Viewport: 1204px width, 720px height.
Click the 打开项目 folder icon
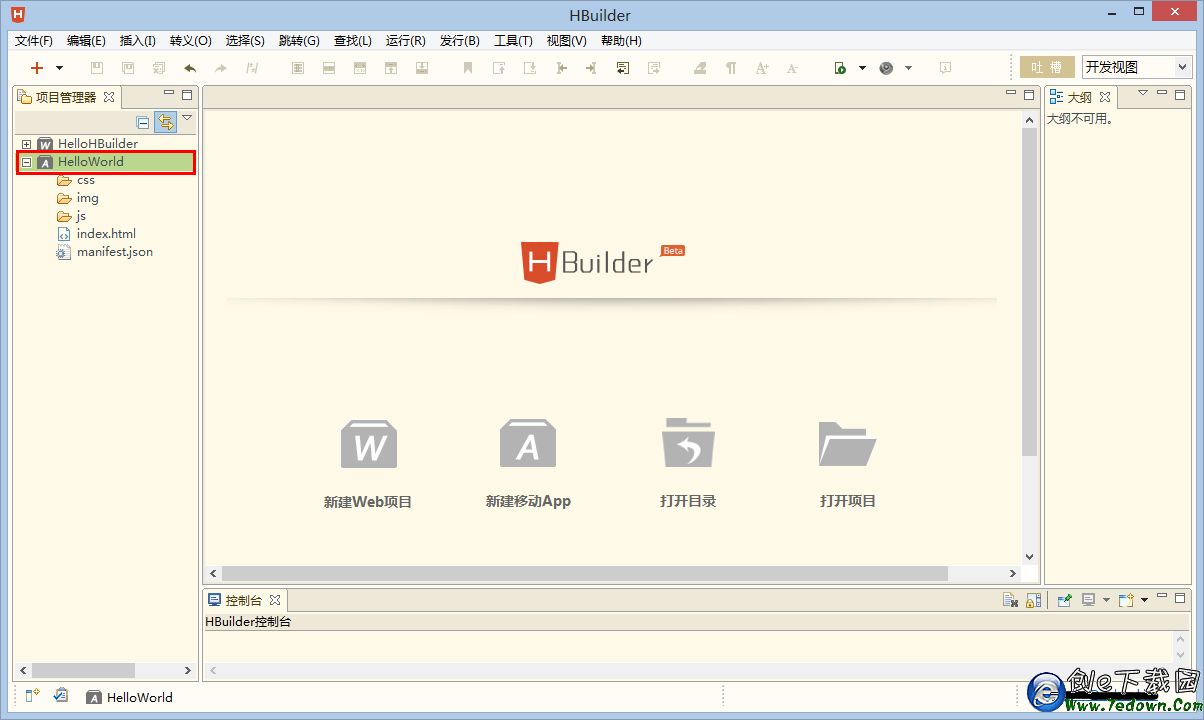coord(847,444)
